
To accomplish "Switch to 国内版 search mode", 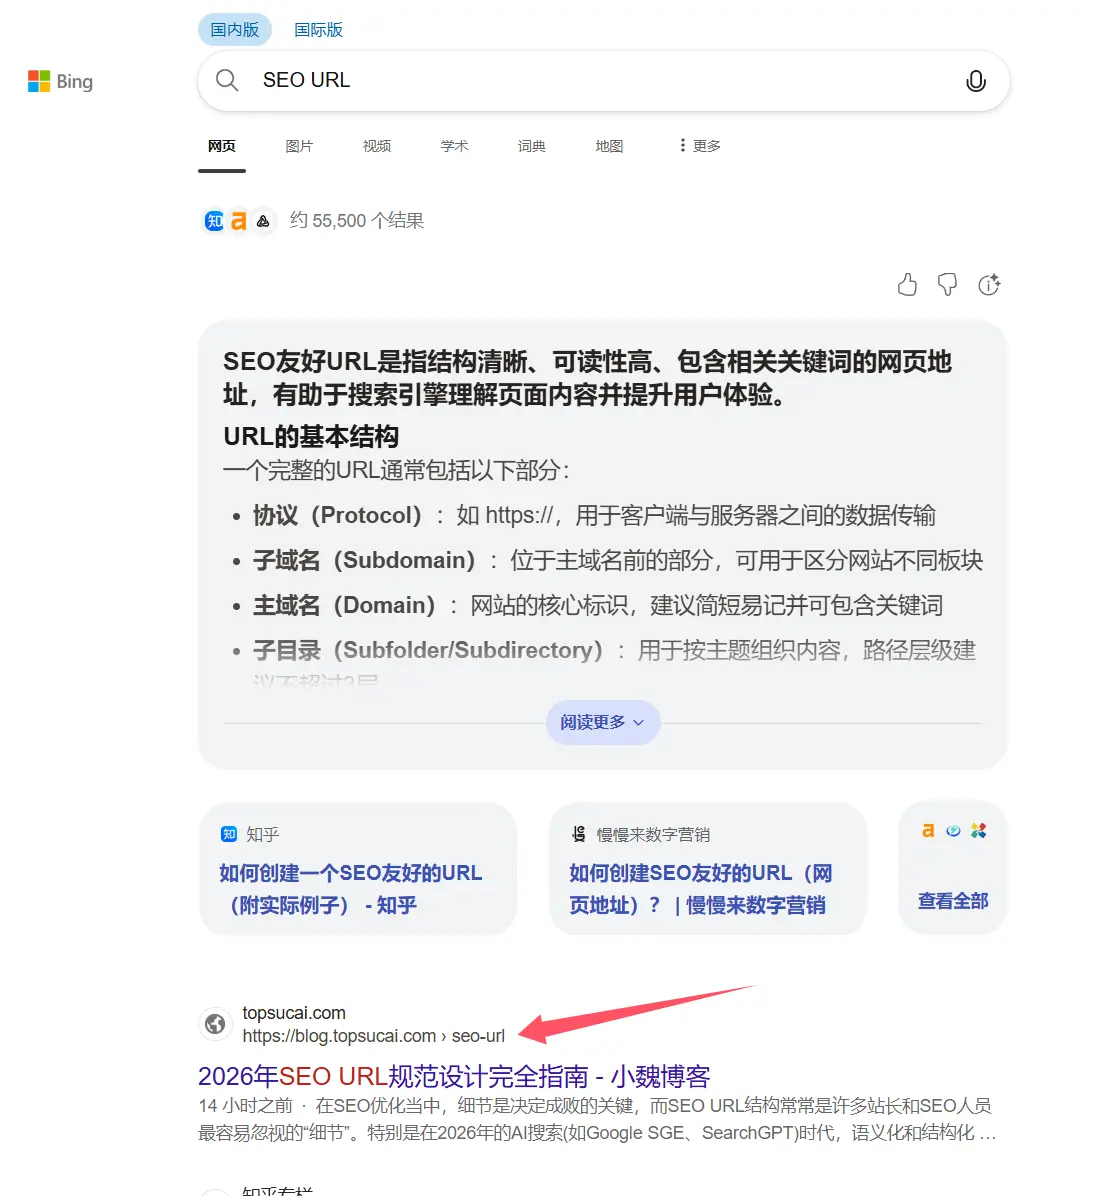I will [x=235, y=30].
